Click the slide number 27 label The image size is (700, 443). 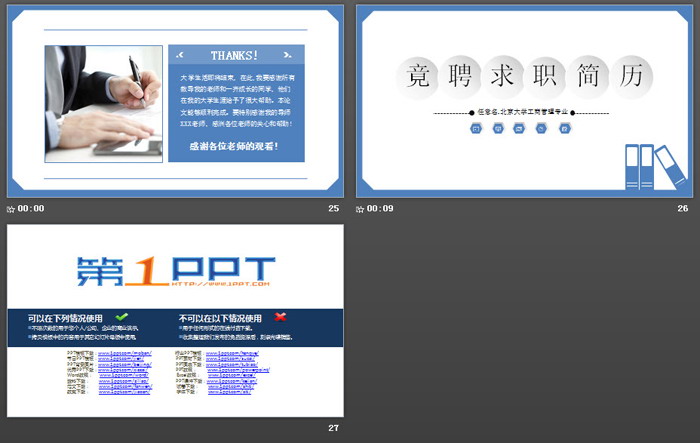[x=333, y=428]
